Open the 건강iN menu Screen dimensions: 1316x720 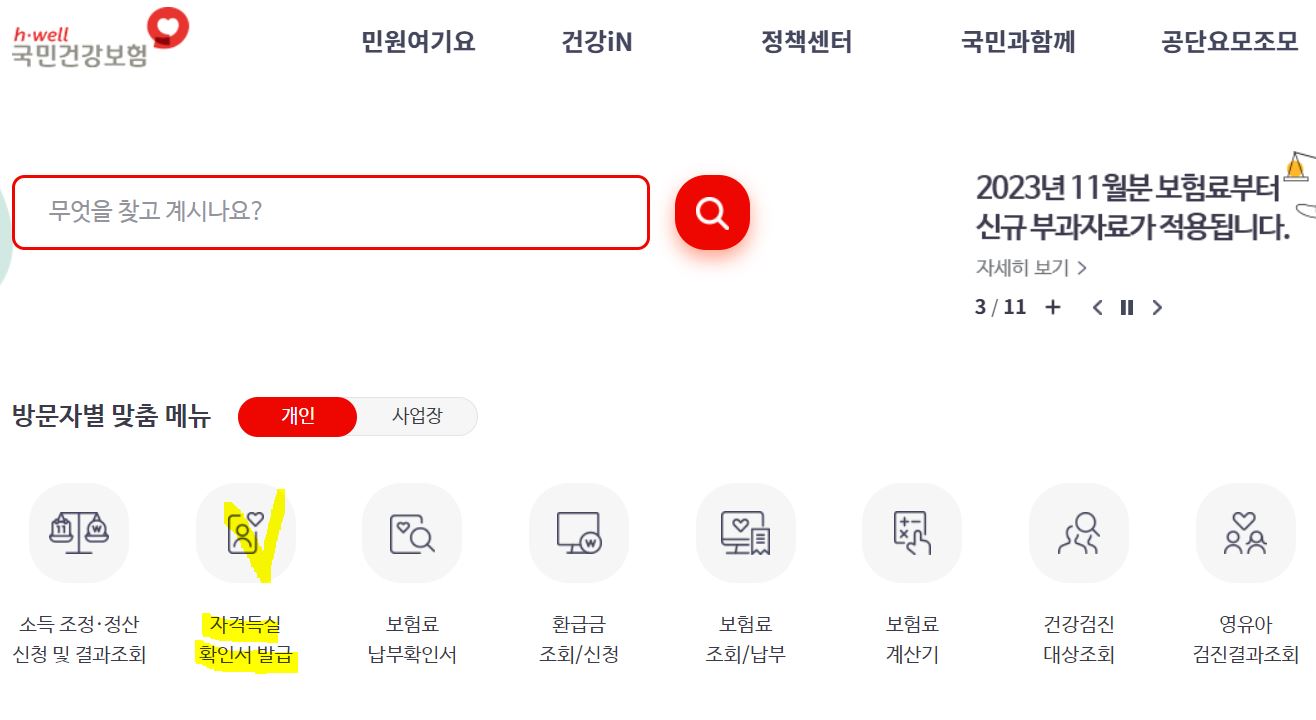click(x=597, y=42)
